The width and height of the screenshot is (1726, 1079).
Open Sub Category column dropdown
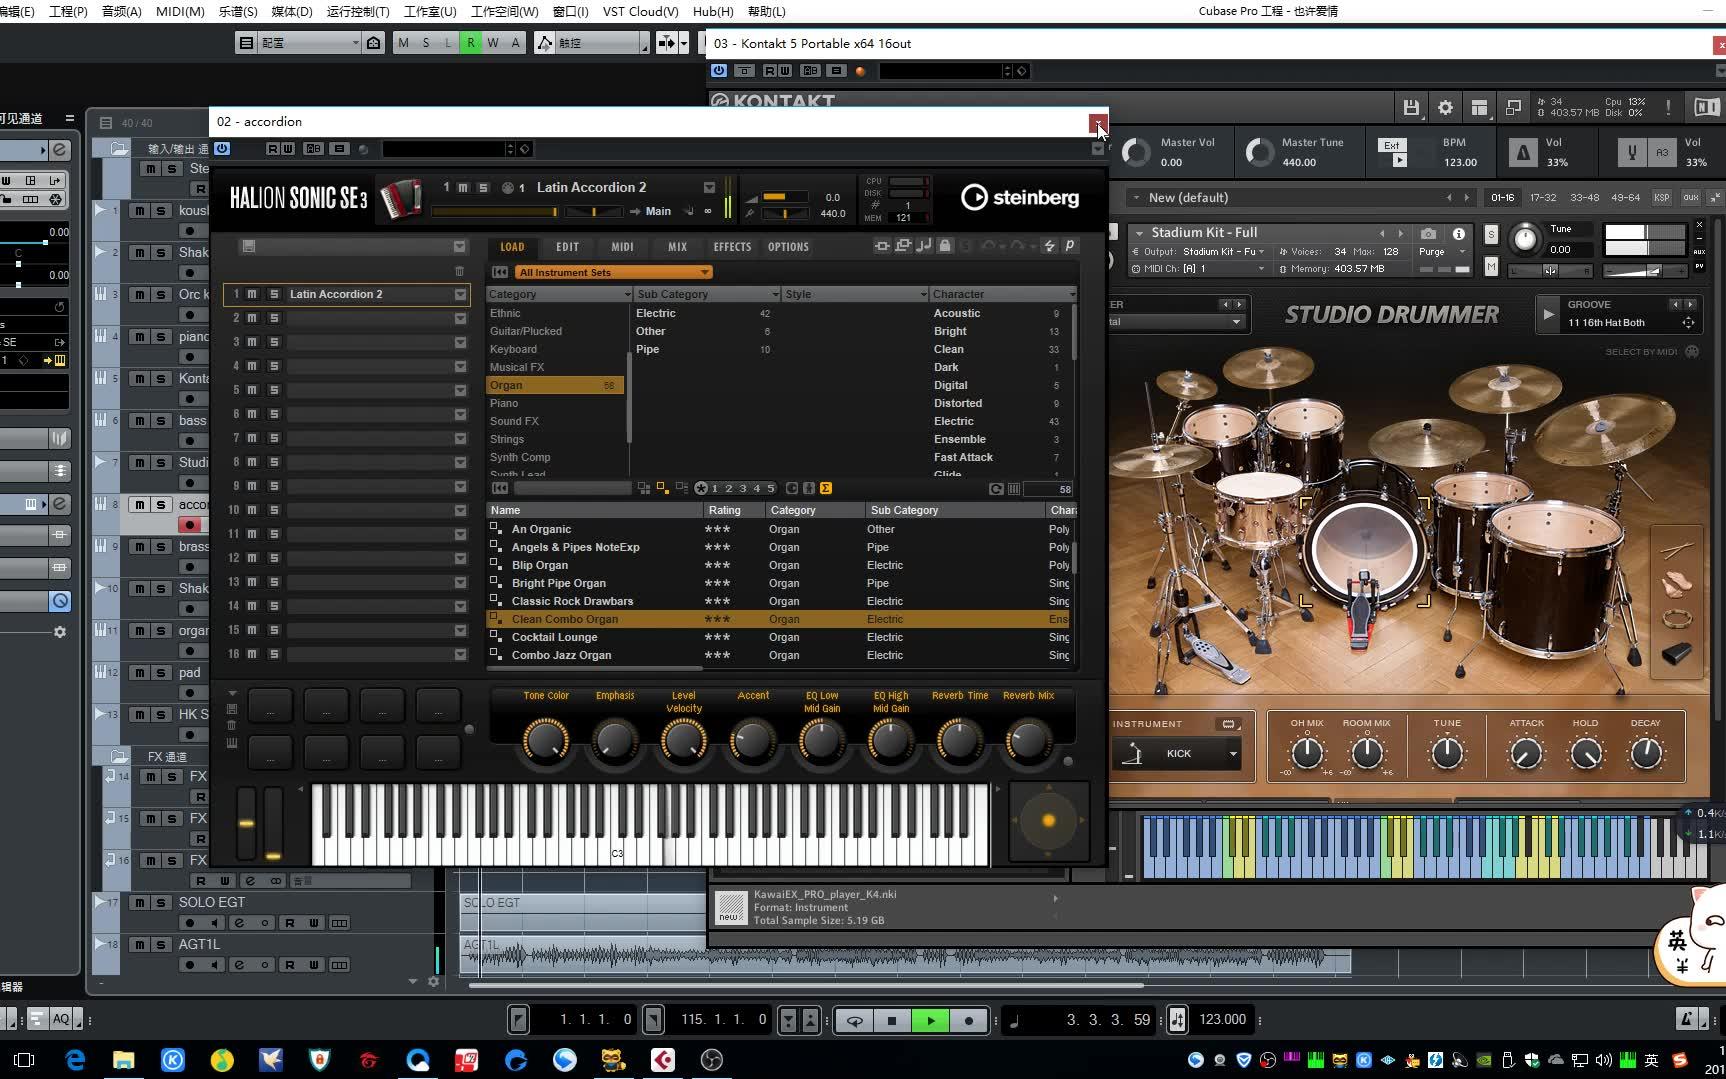pyautogui.click(x=775, y=294)
